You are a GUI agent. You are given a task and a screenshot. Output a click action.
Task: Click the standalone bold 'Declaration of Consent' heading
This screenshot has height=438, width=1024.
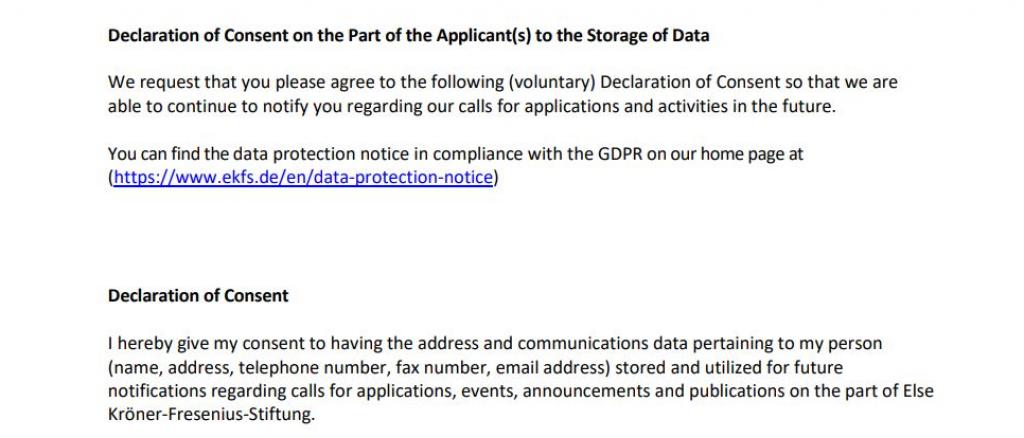pyautogui.click(x=198, y=296)
